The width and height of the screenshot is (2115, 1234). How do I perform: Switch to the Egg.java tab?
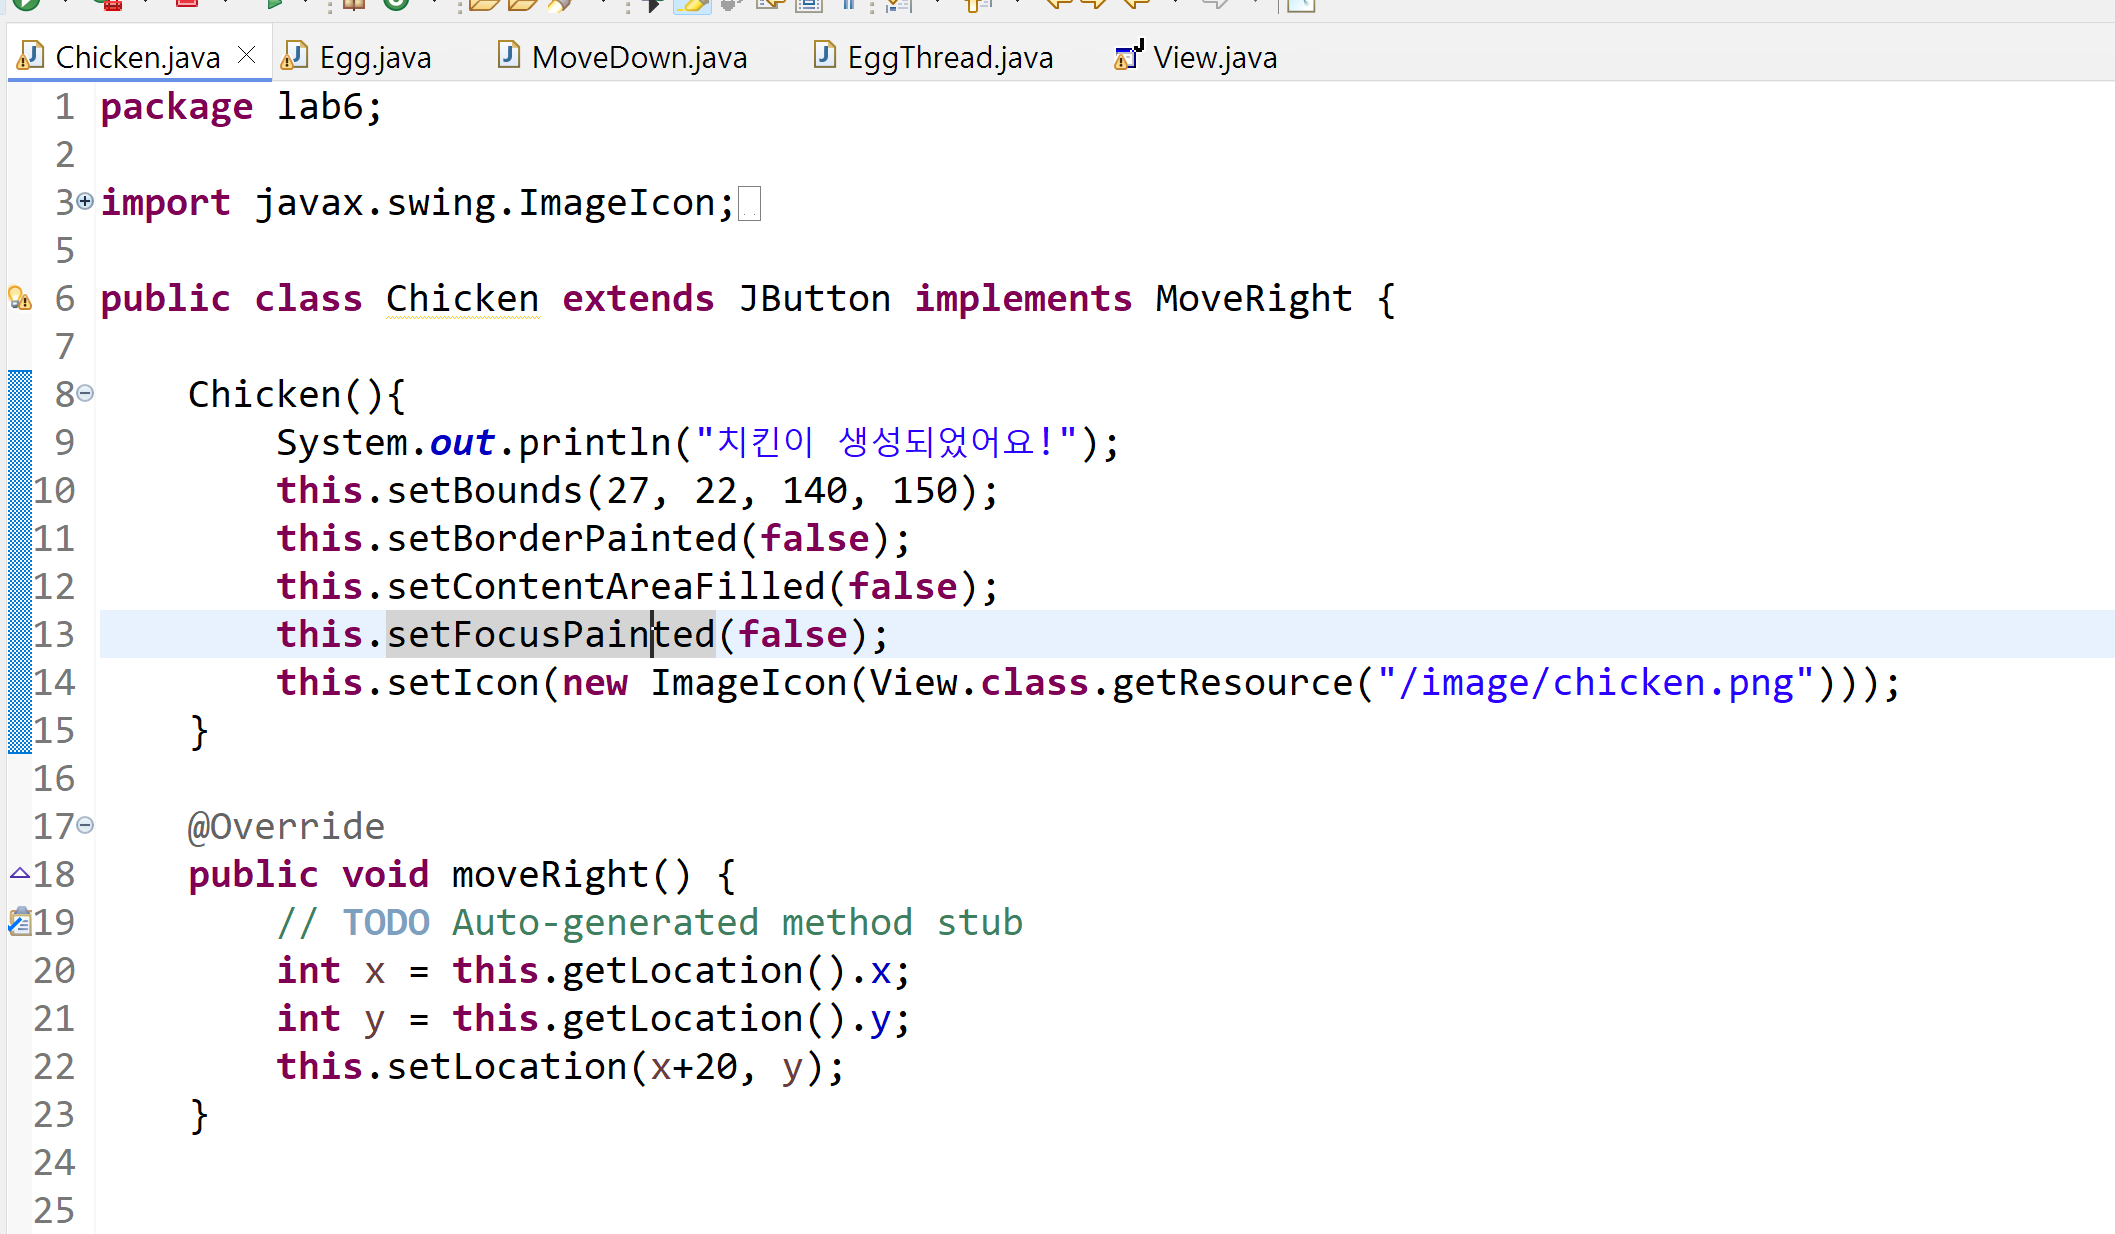374,58
